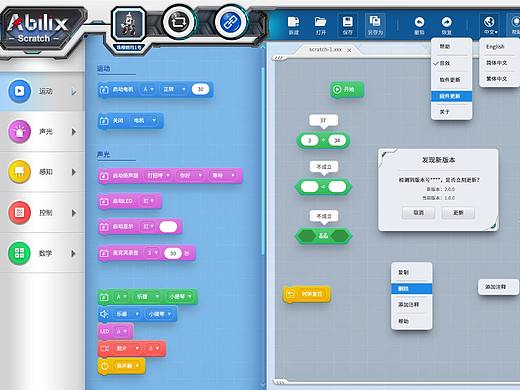The image size is (520, 390).
Task: Click the speed value 30 on motor block
Action: [200, 89]
